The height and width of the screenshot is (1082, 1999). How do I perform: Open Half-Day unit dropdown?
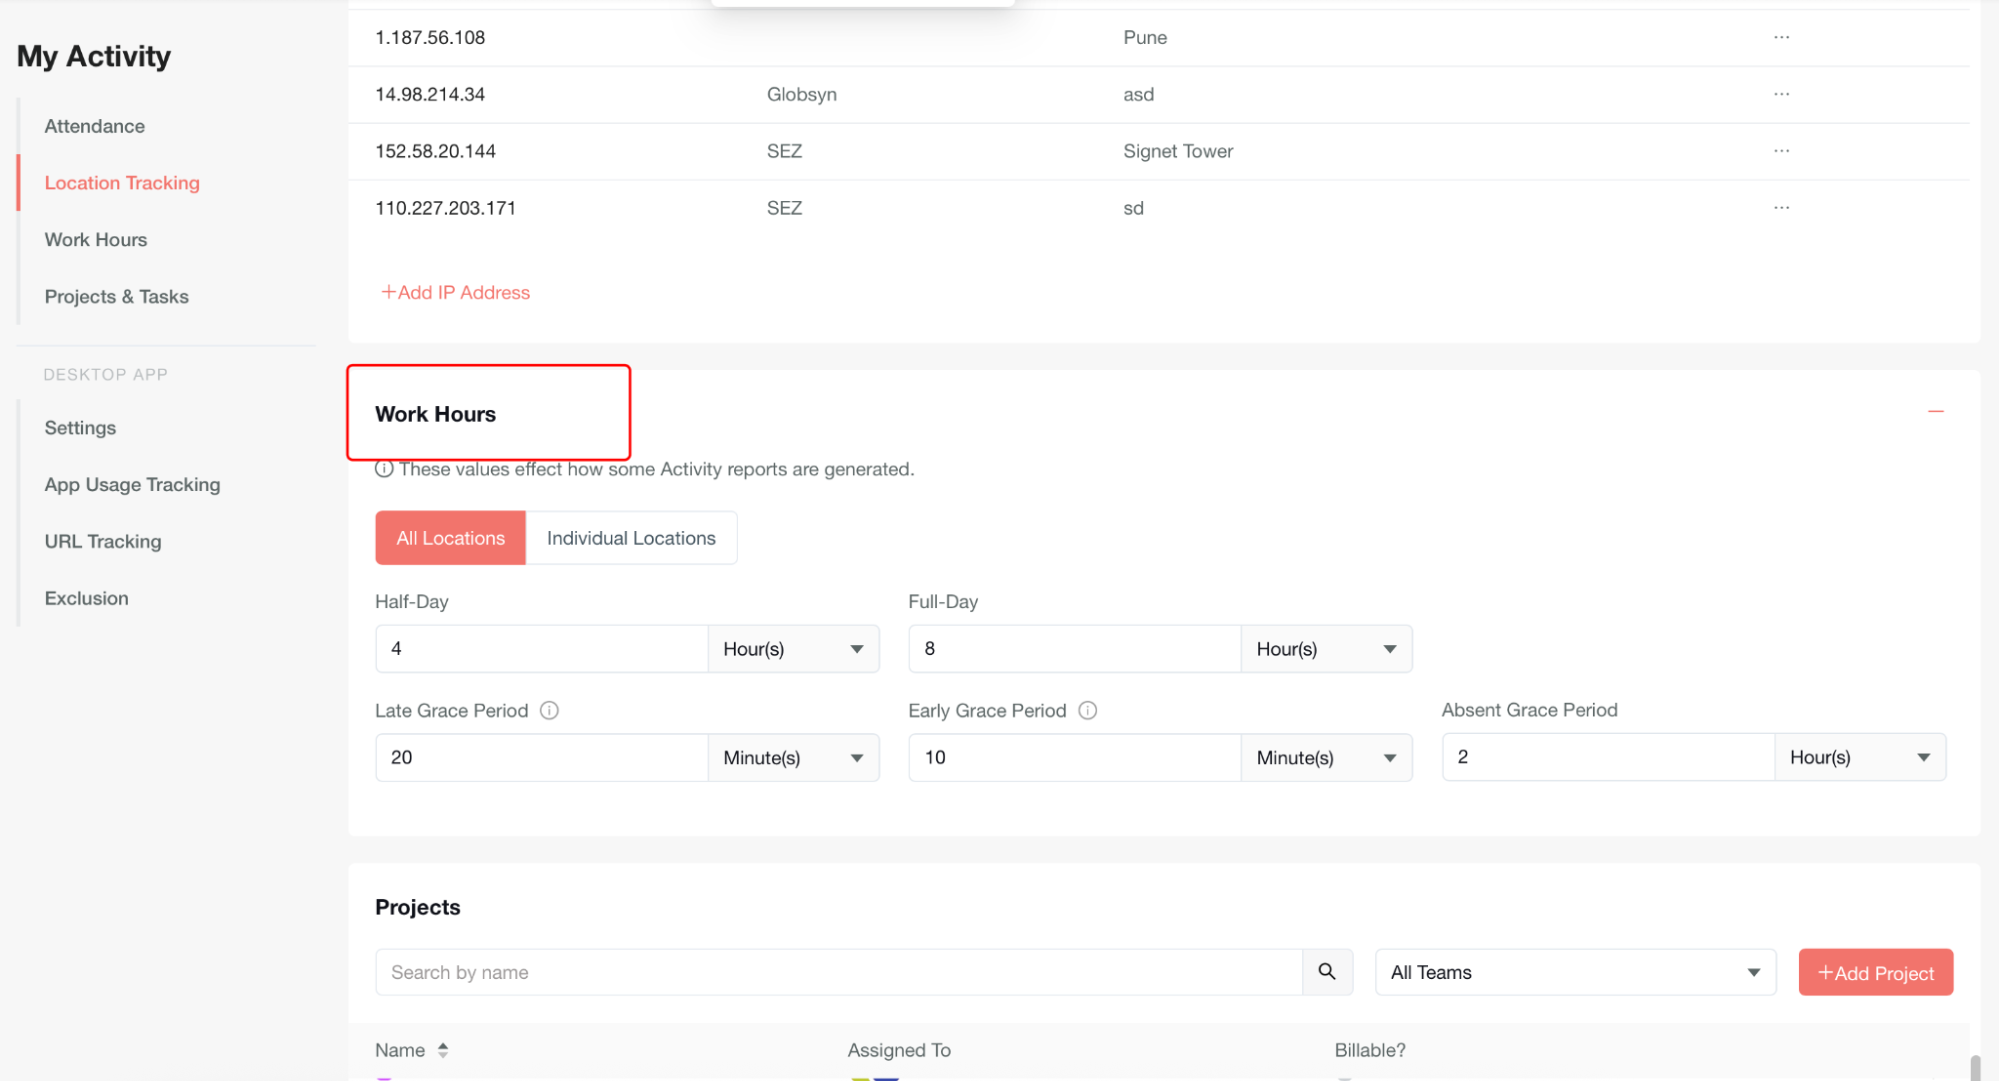793,649
